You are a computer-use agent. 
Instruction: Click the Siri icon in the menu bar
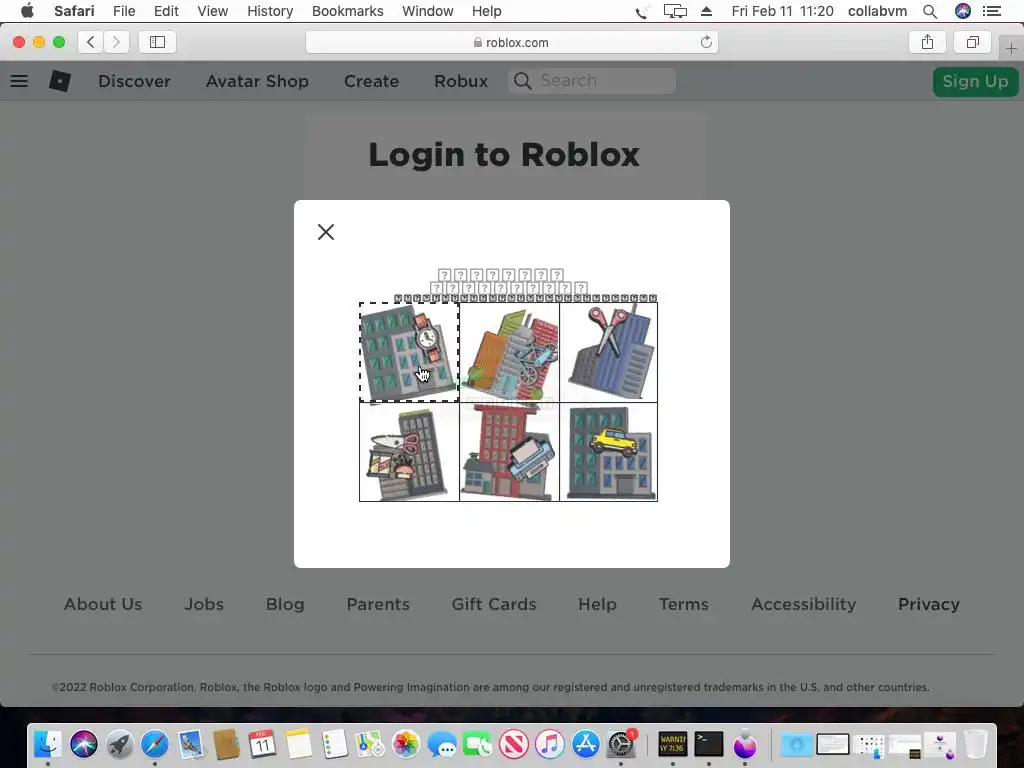tap(963, 11)
